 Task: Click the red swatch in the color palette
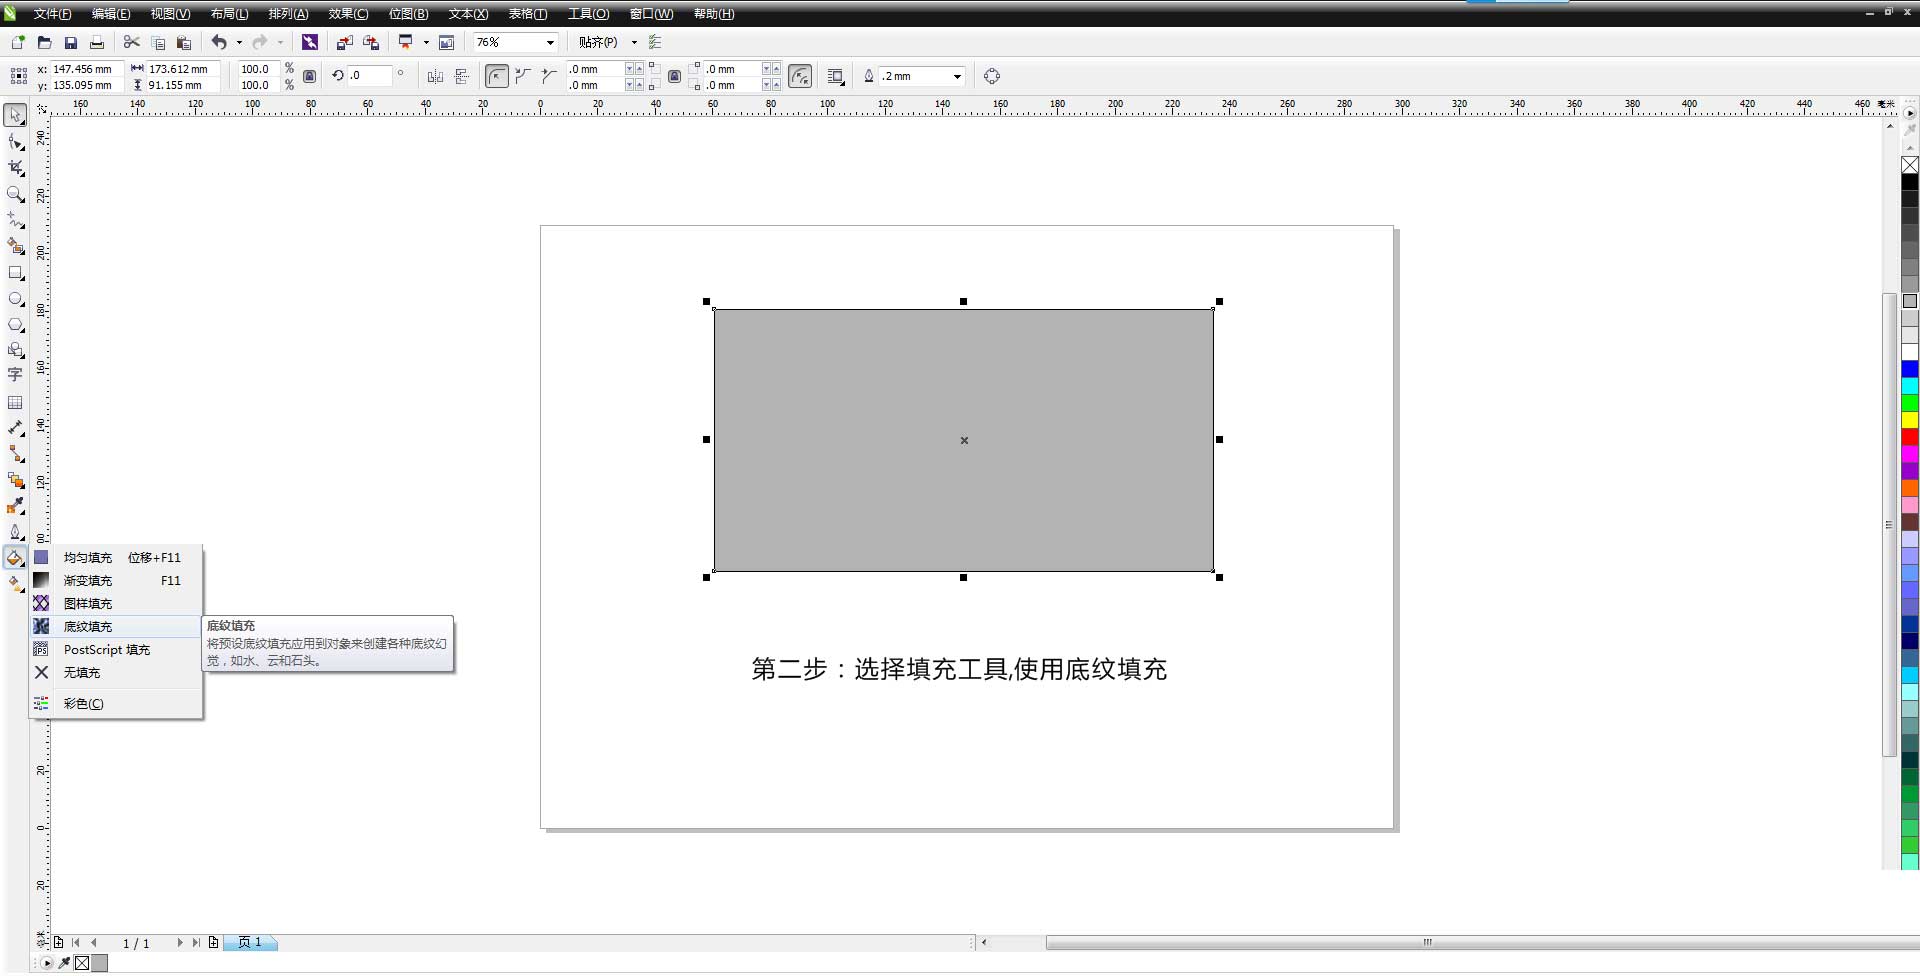click(x=1910, y=437)
